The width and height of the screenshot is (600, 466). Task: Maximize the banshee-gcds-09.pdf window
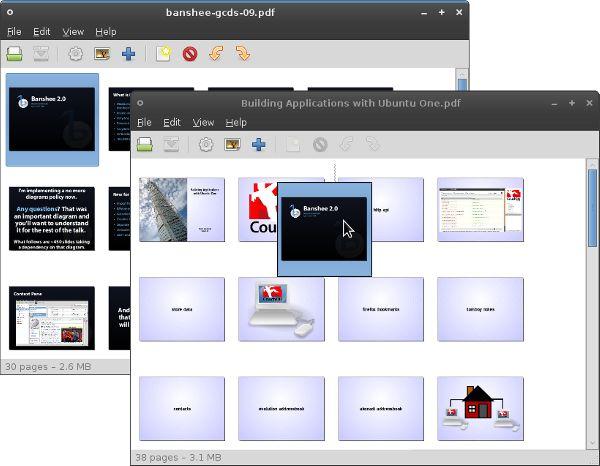coord(441,13)
